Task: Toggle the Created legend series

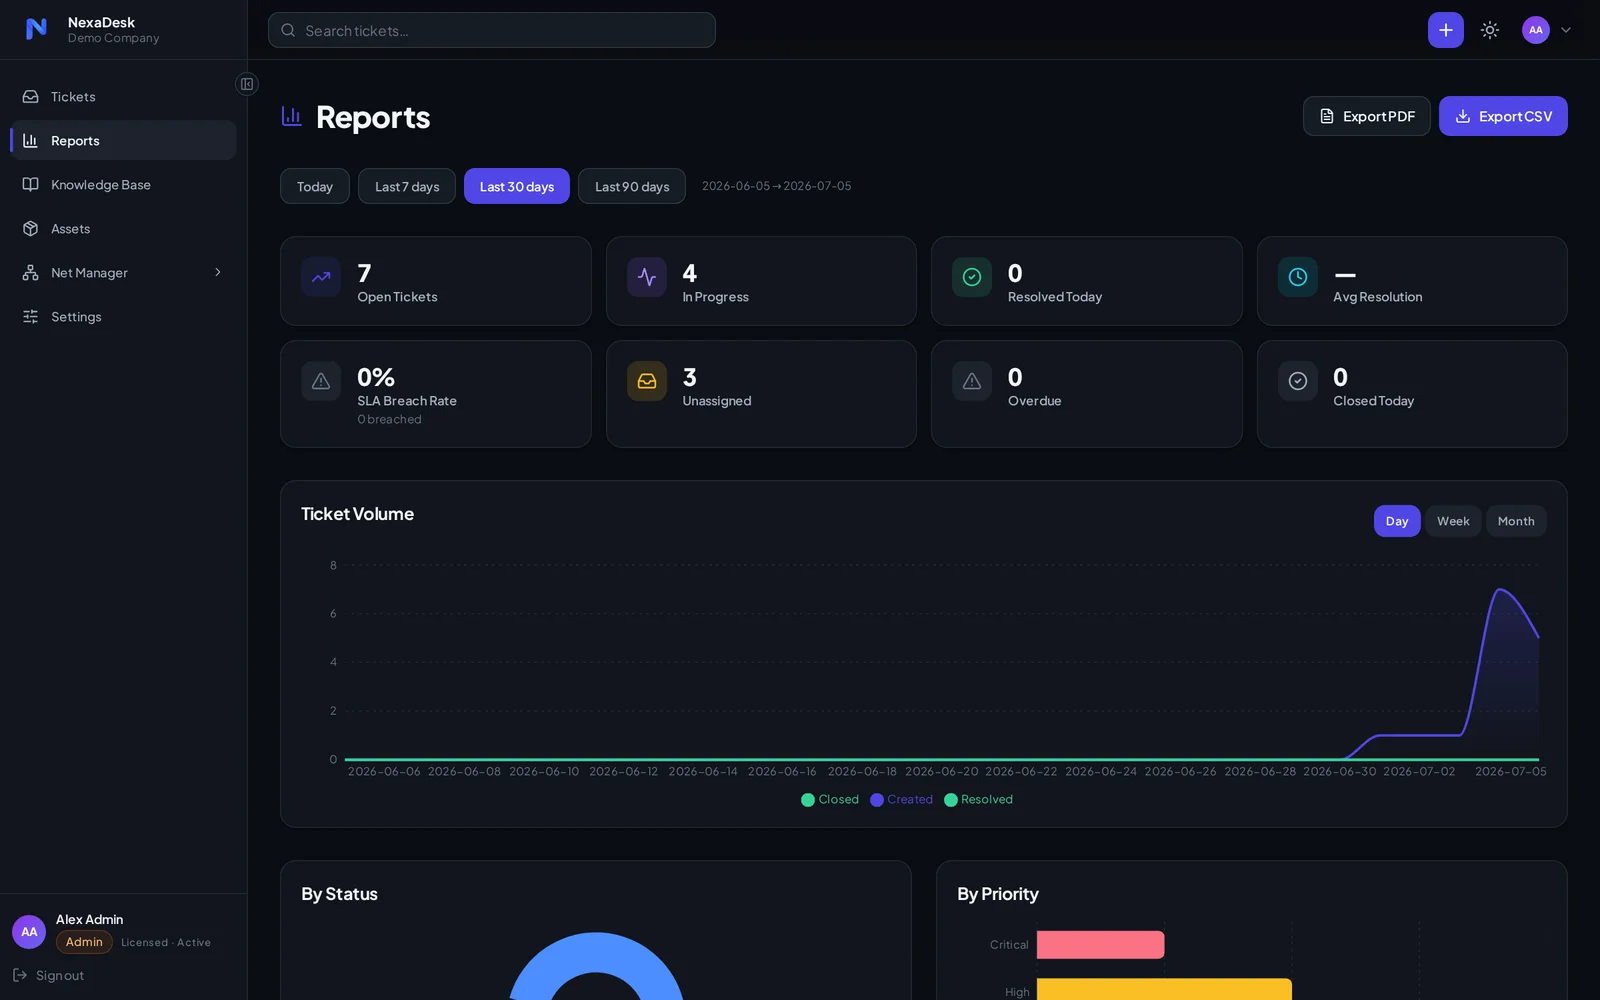Action: pos(901,799)
